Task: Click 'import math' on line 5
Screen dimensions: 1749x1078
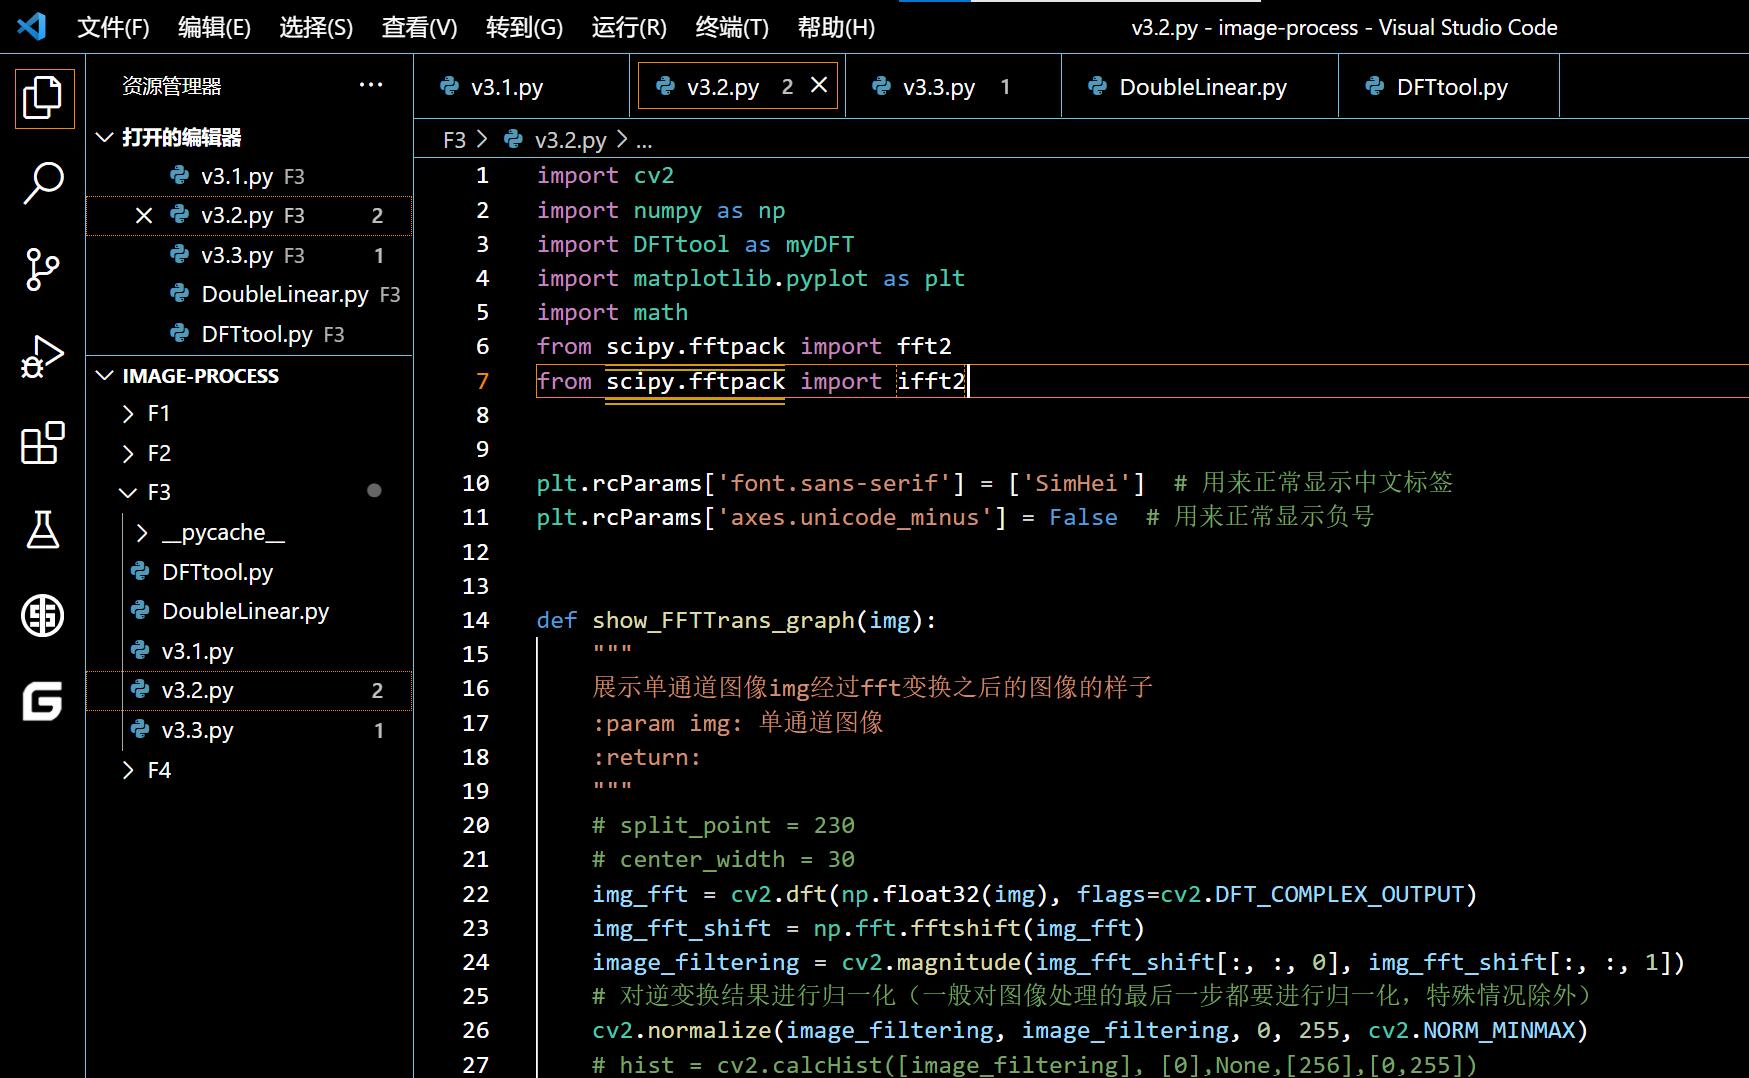Action: (612, 312)
